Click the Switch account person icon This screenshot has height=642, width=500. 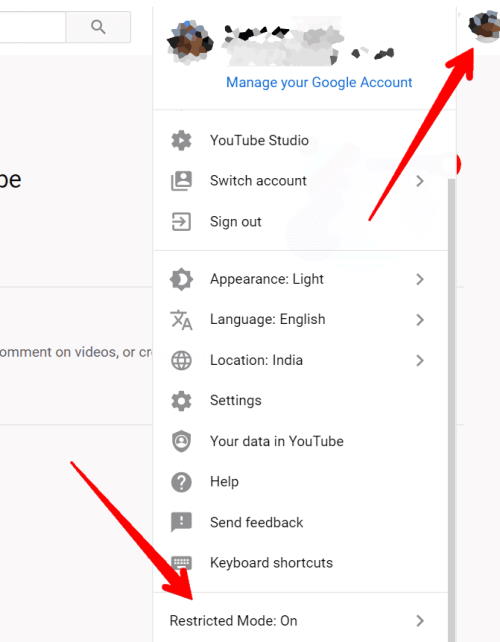tap(181, 181)
